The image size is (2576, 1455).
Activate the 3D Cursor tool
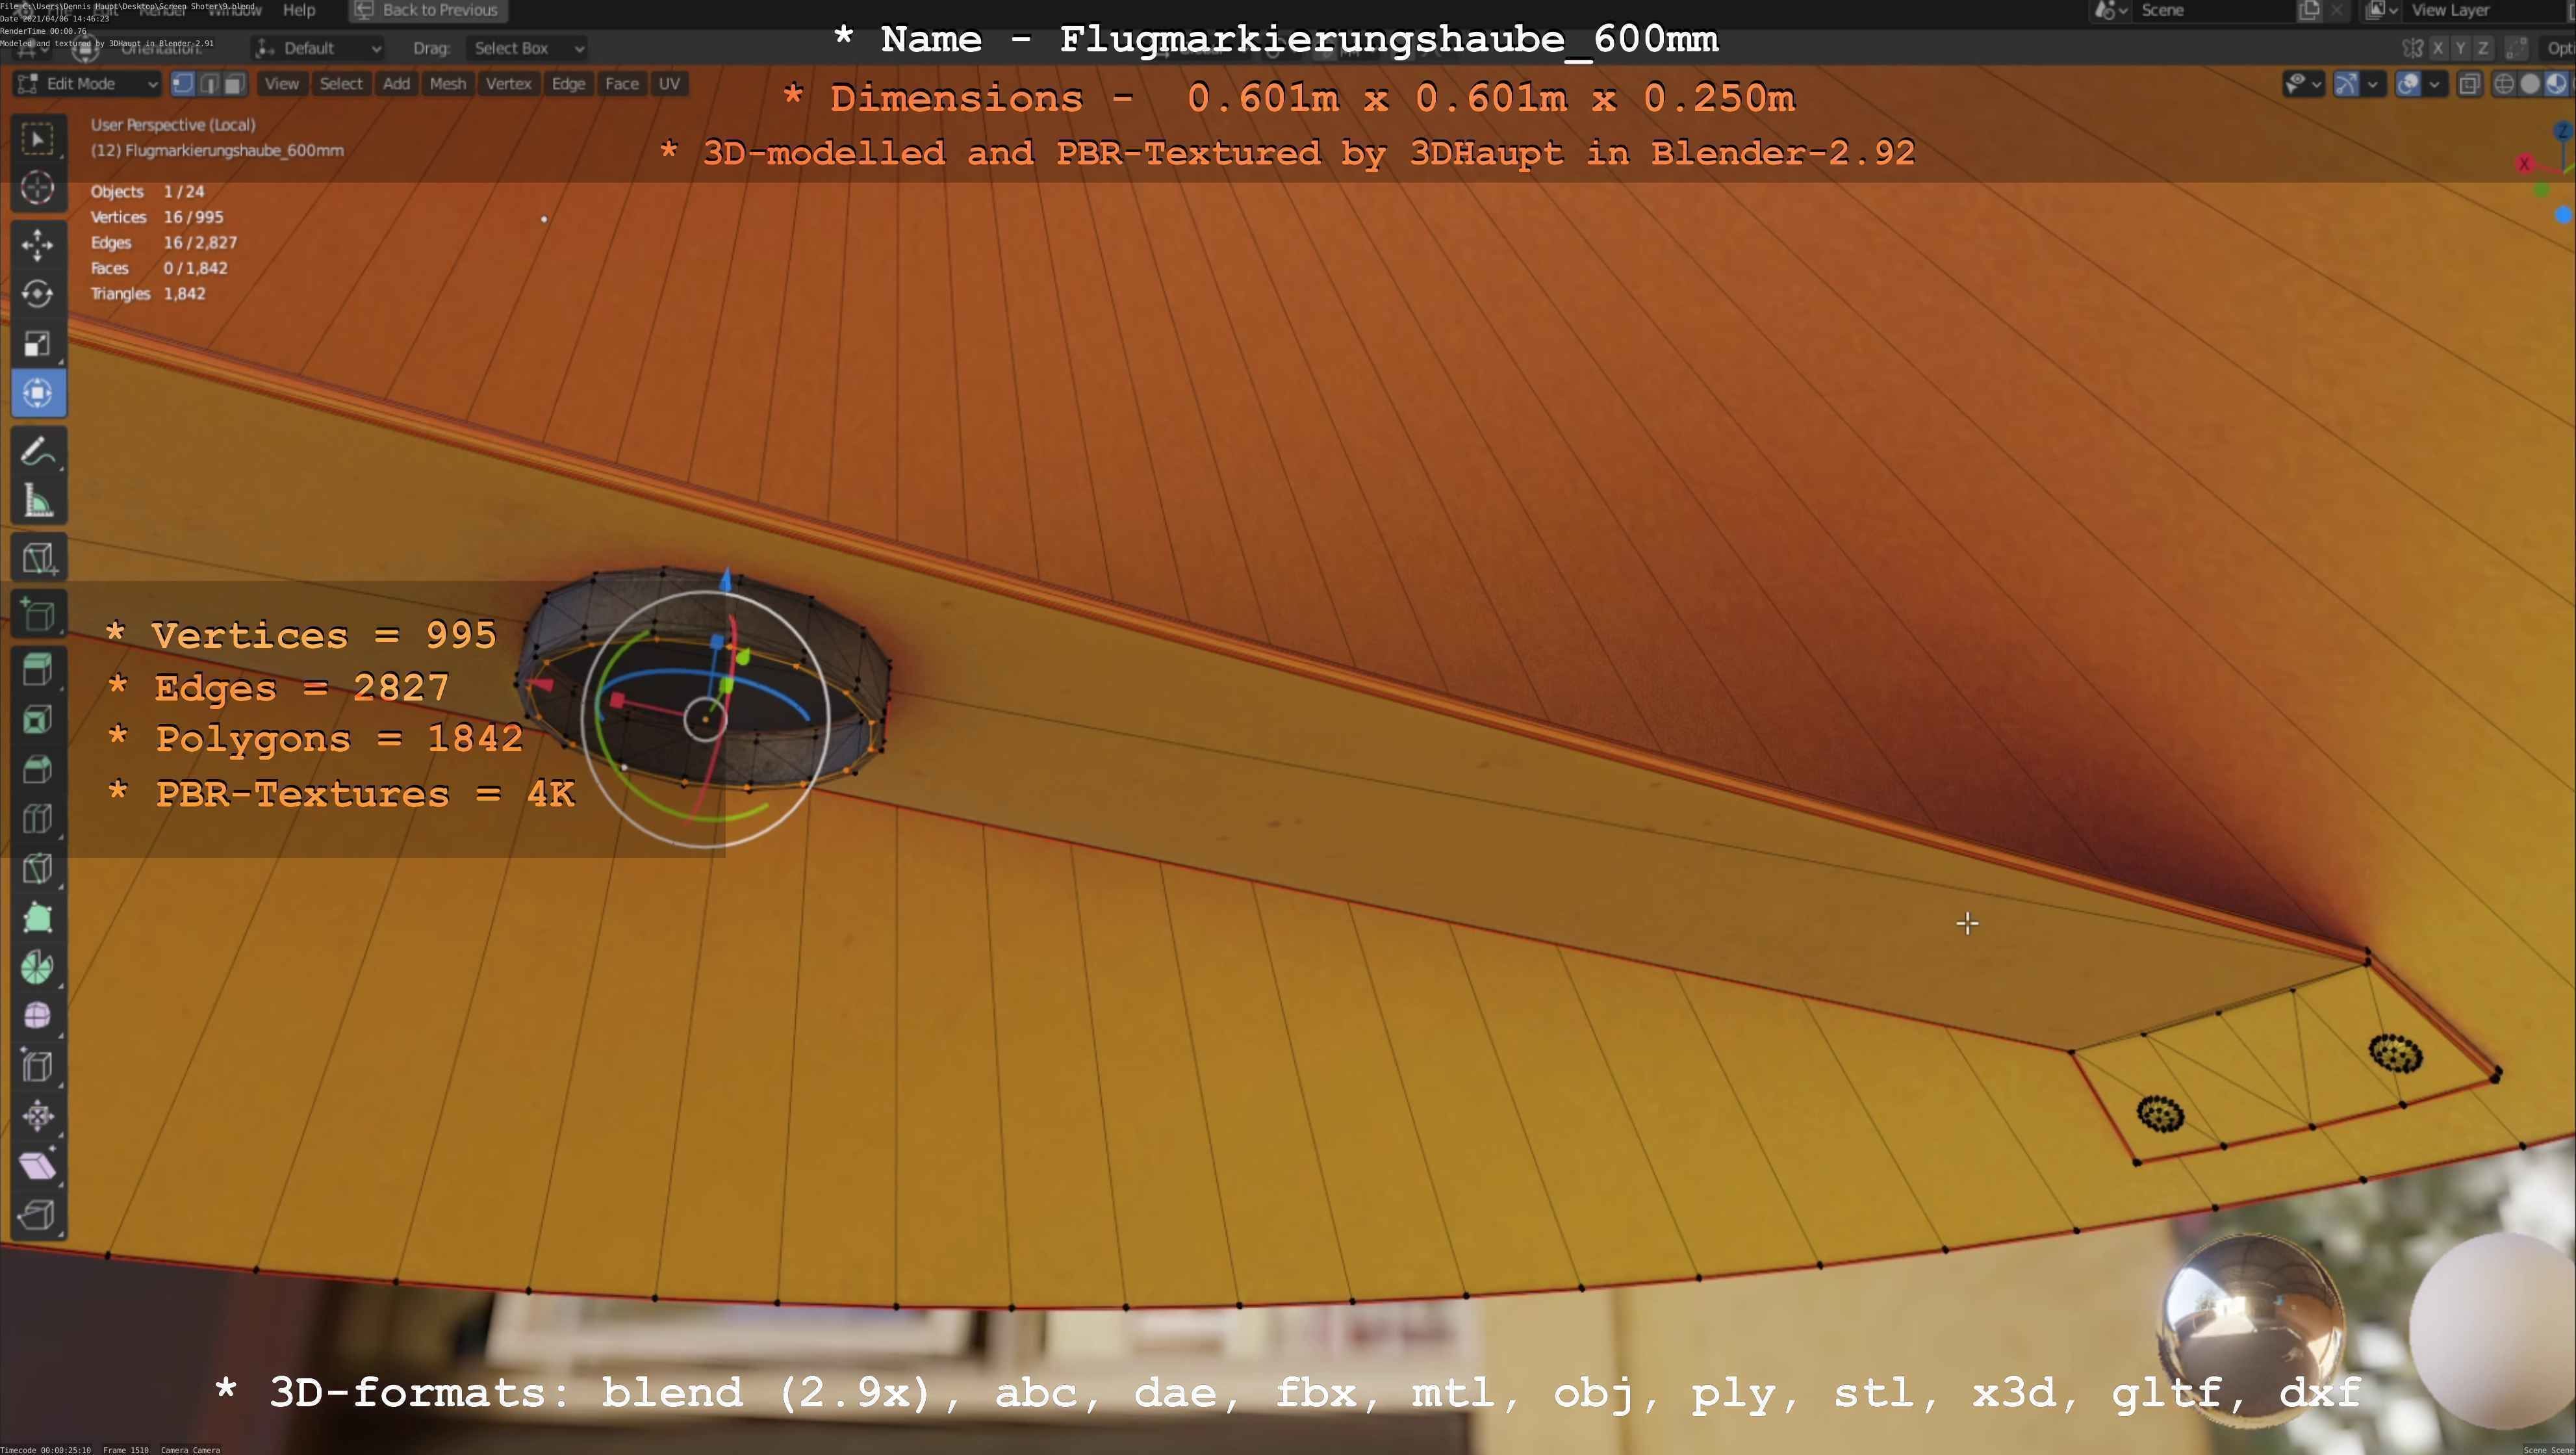coord(38,188)
